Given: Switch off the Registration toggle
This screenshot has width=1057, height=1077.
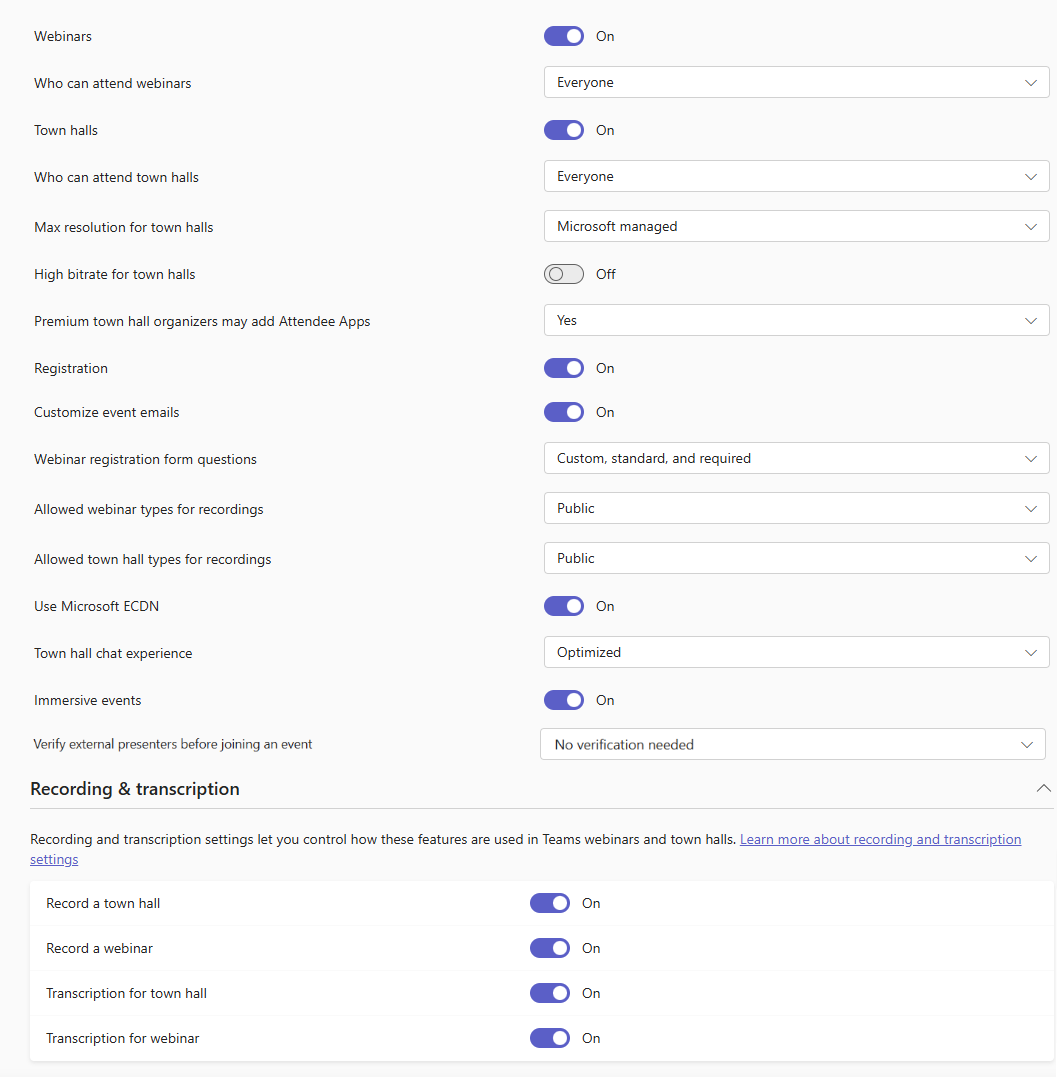Looking at the screenshot, I should (x=564, y=368).
